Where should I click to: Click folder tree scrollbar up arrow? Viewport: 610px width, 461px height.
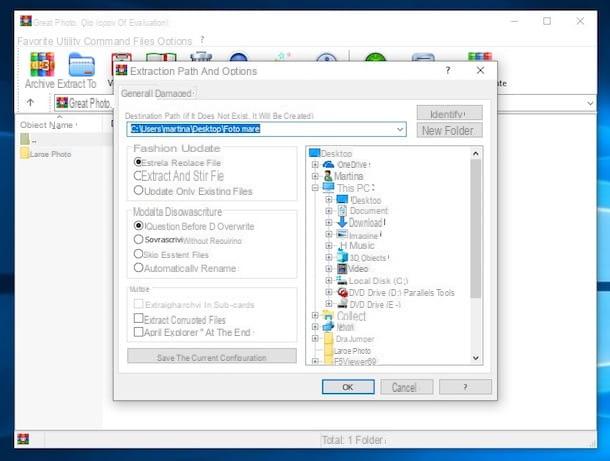475,154
